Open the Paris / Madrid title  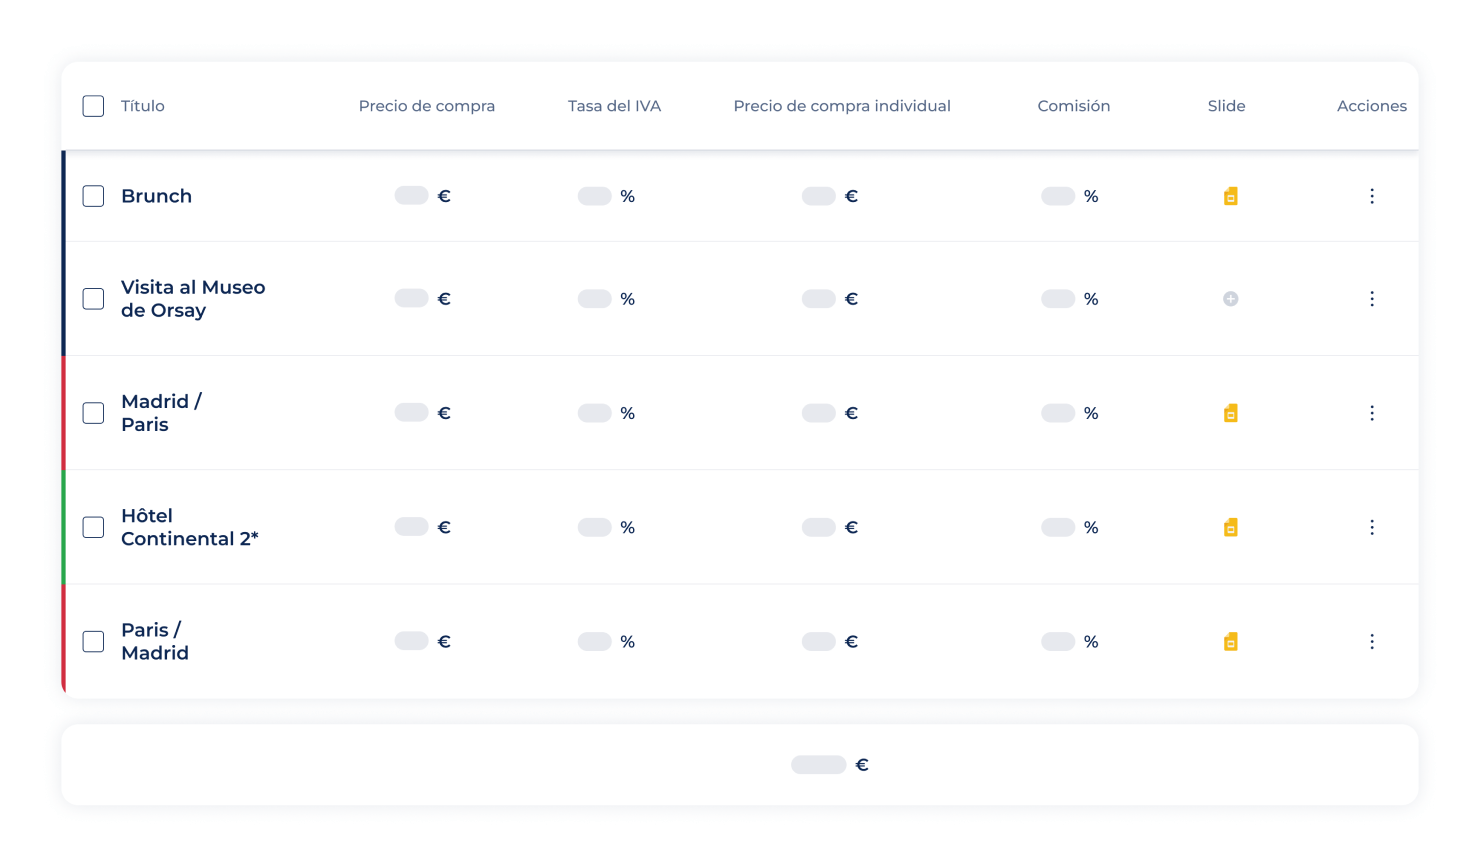155,641
